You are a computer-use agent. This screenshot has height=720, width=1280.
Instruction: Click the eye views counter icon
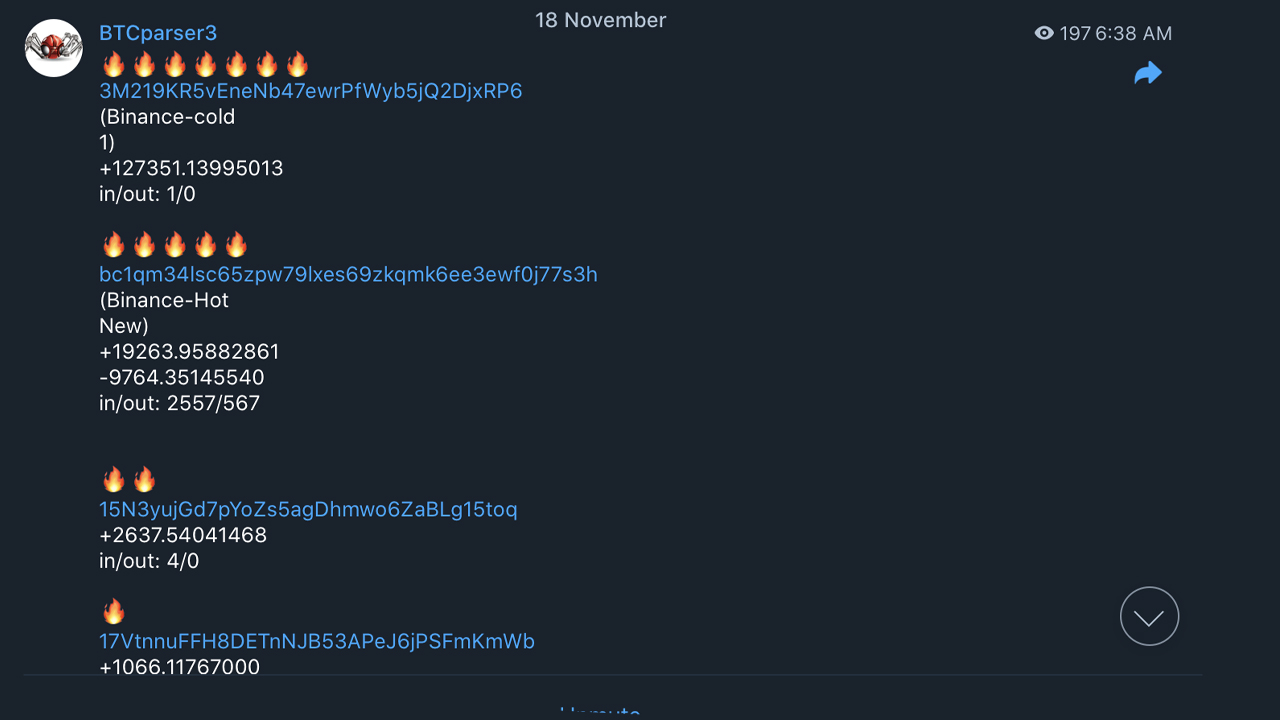(1044, 33)
